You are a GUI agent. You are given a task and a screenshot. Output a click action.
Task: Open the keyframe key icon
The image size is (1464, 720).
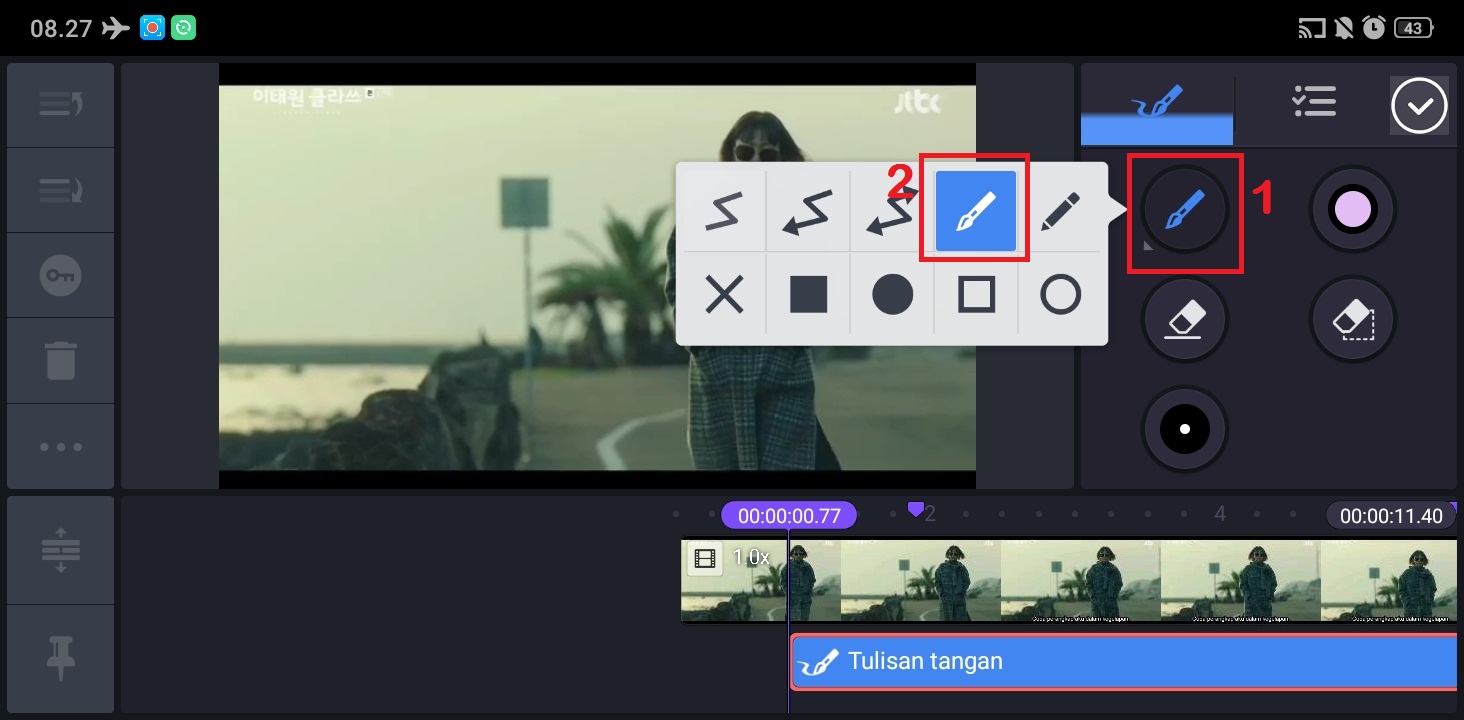point(61,276)
